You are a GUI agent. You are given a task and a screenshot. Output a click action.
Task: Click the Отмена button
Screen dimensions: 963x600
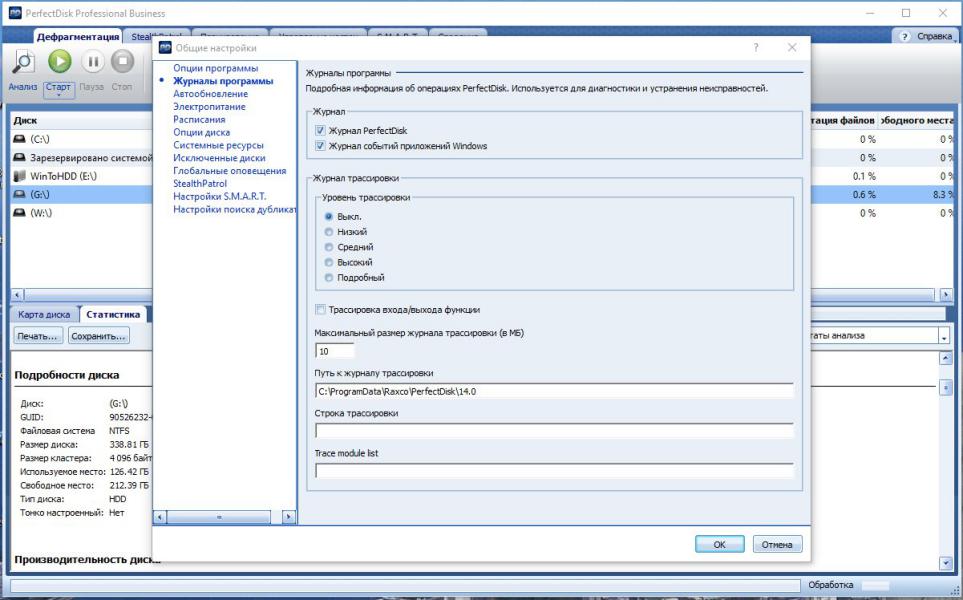point(777,544)
